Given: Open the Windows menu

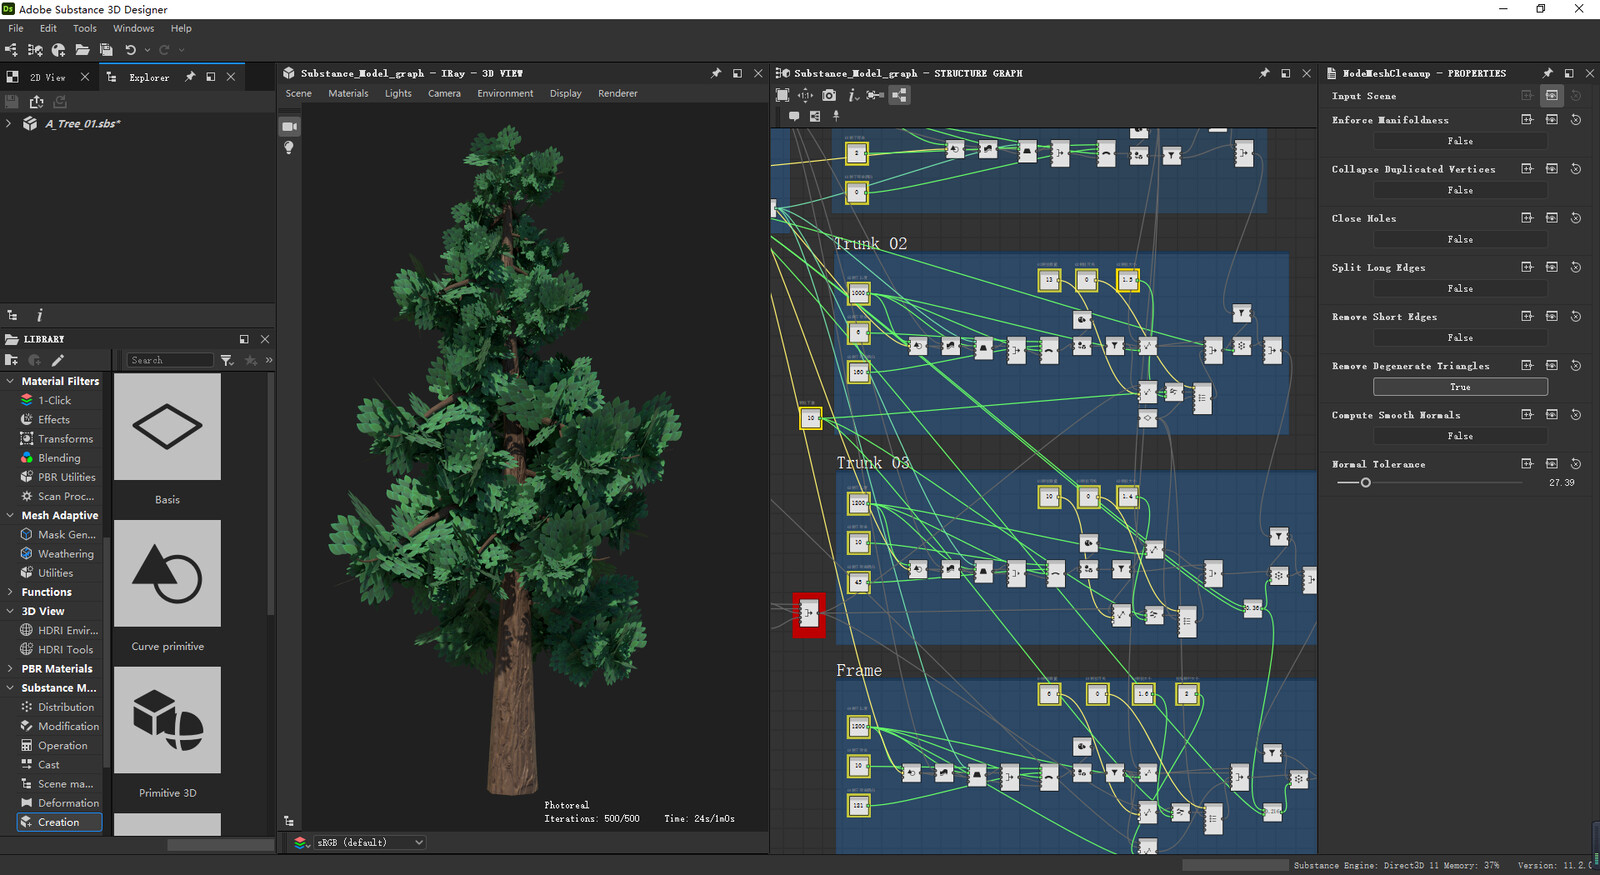Looking at the screenshot, I should tap(133, 28).
